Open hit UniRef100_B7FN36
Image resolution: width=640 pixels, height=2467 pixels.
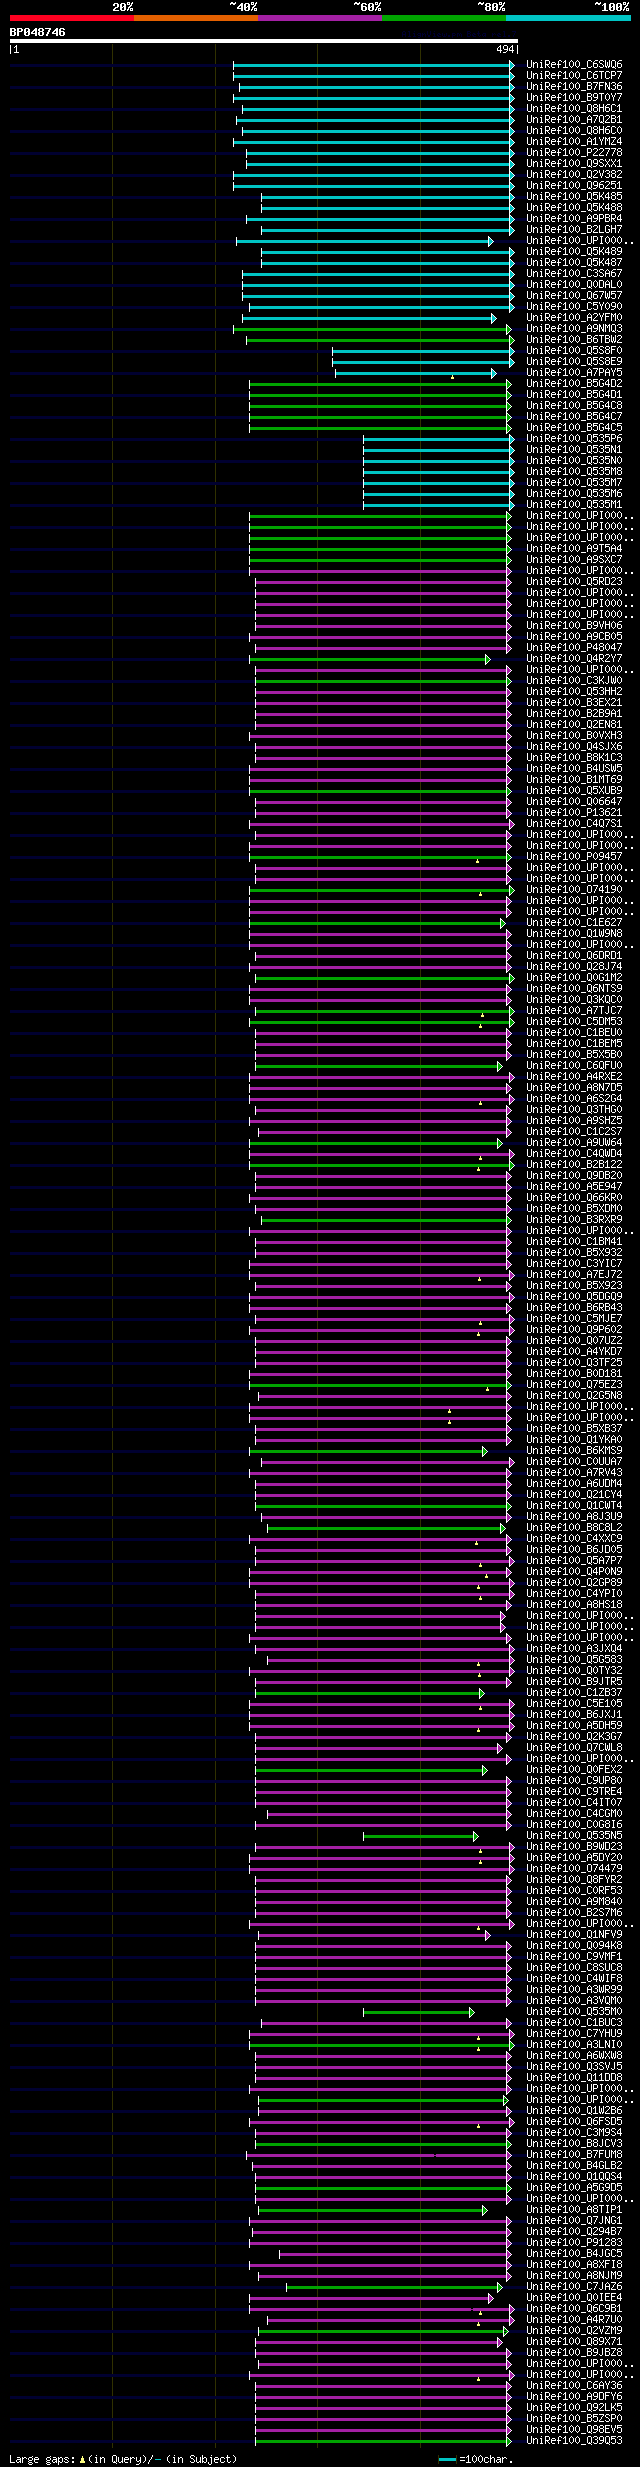coord(574,87)
